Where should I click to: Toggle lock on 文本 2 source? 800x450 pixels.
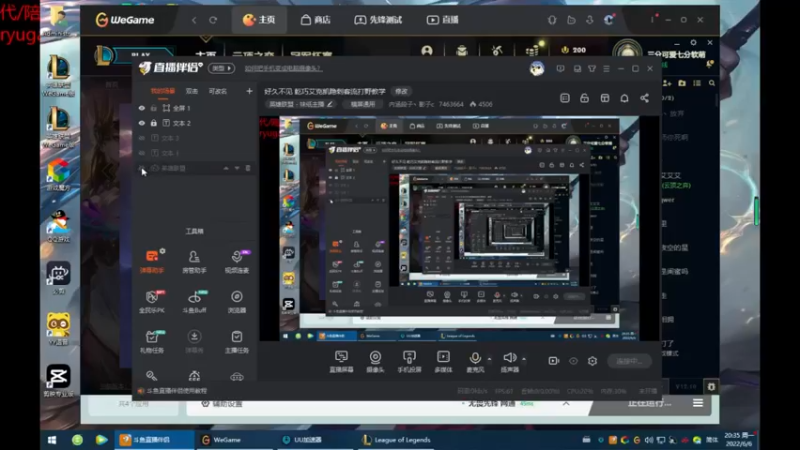[x=154, y=123]
